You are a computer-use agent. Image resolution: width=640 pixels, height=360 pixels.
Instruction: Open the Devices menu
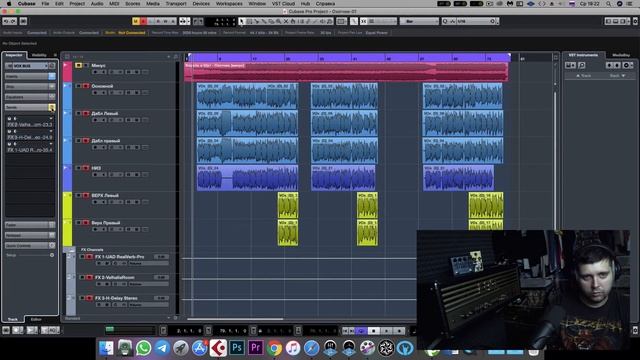[201, 3]
